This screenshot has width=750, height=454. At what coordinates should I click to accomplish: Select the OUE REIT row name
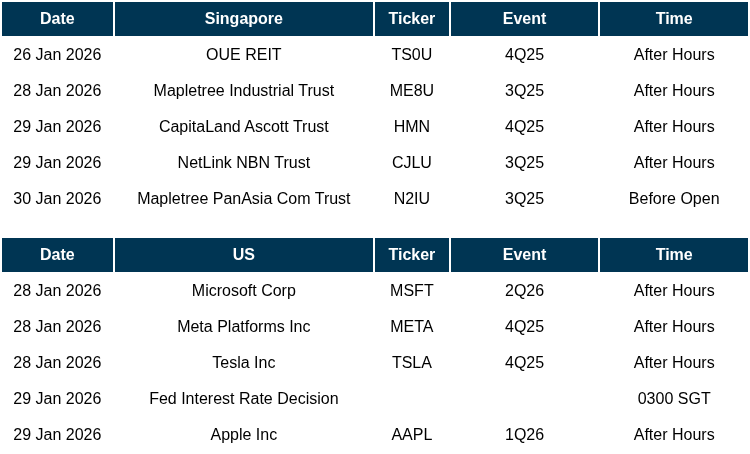click(243, 55)
